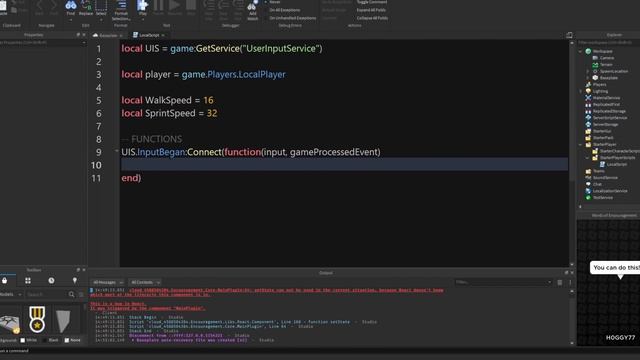Select ReplicatedFirst in Explorer
Viewport: 640px width, 360px height.
tap(603, 104)
